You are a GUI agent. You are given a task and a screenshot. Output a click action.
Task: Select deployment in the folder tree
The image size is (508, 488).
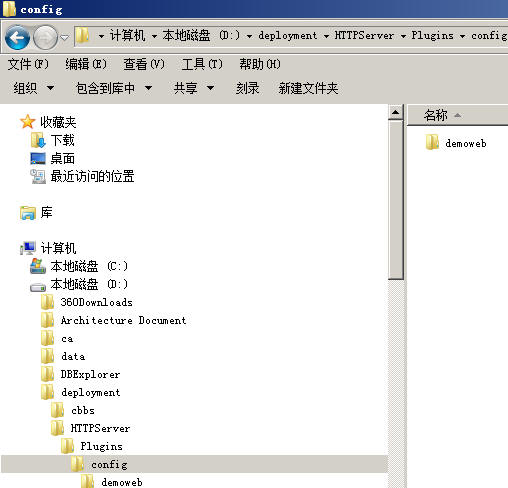click(91, 393)
